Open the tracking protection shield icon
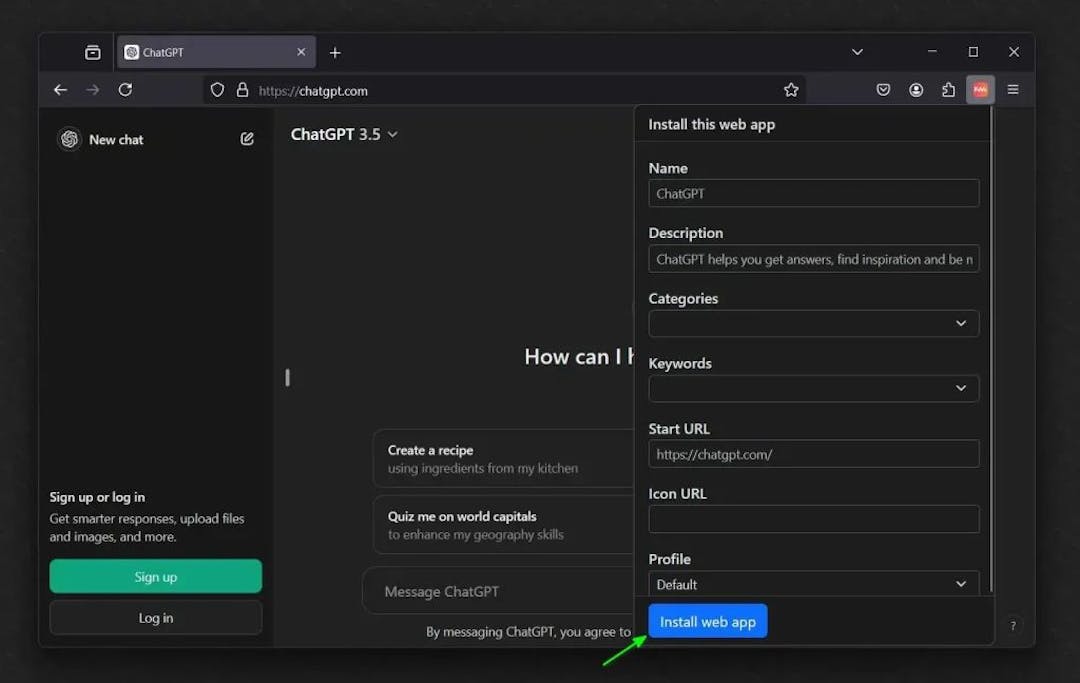This screenshot has height=683, width=1080. (217, 89)
